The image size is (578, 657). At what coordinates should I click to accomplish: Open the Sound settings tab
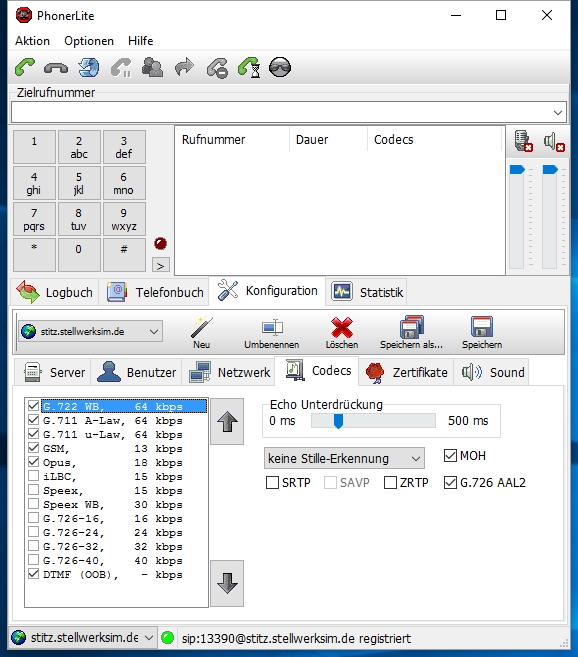[492, 372]
